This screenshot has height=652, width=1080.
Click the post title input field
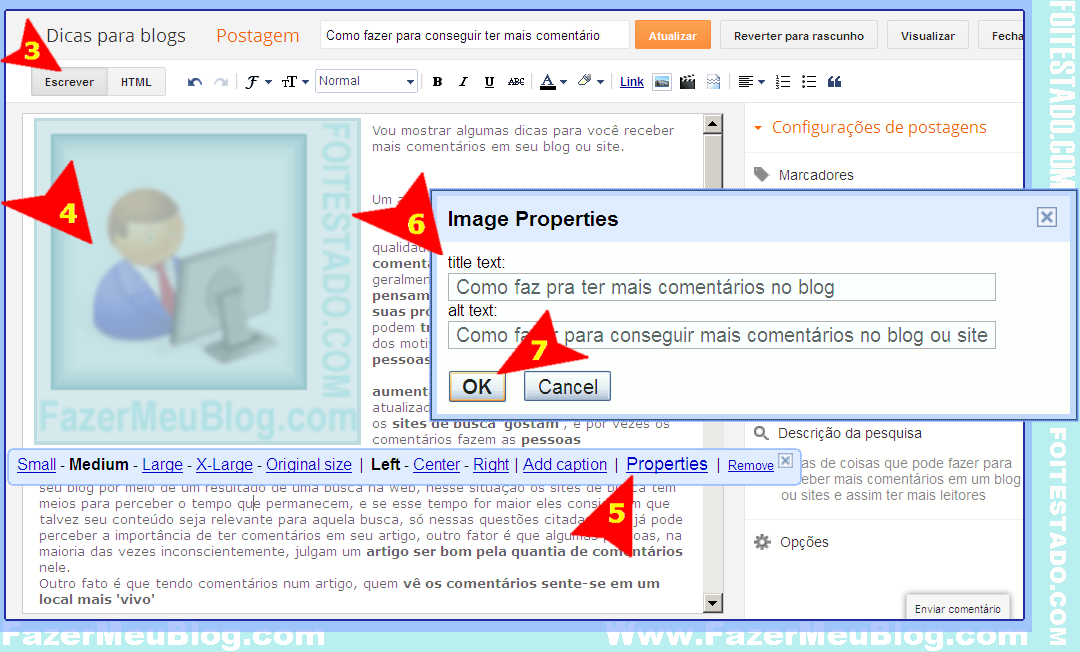pos(474,35)
